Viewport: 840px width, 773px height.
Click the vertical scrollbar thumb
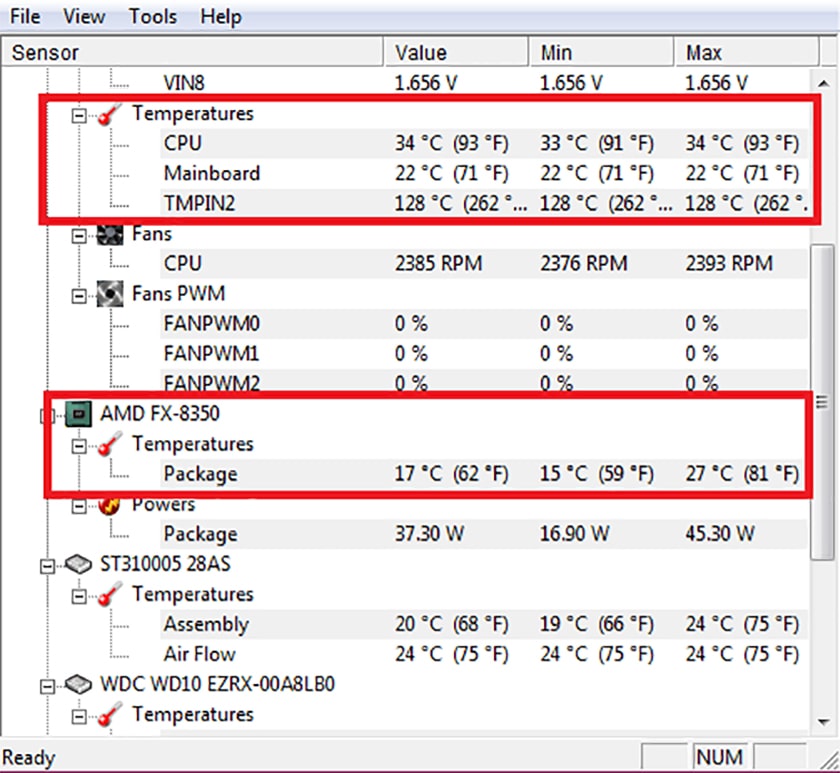(822, 400)
